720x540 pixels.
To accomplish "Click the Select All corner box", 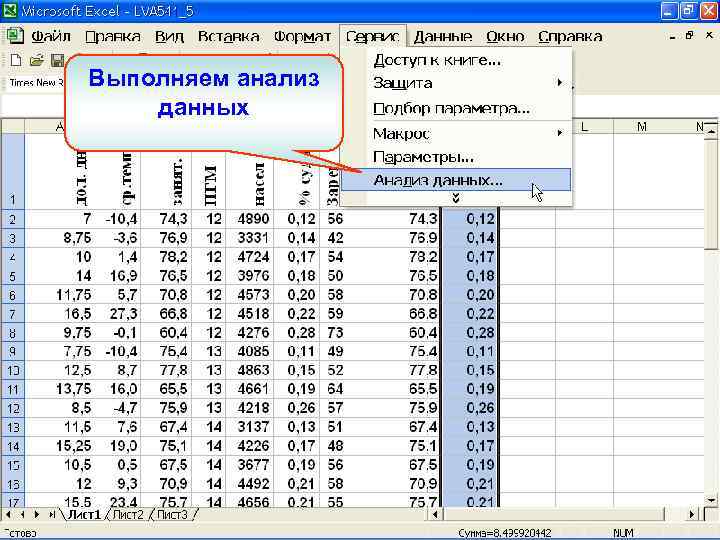I will tap(12, 126).
